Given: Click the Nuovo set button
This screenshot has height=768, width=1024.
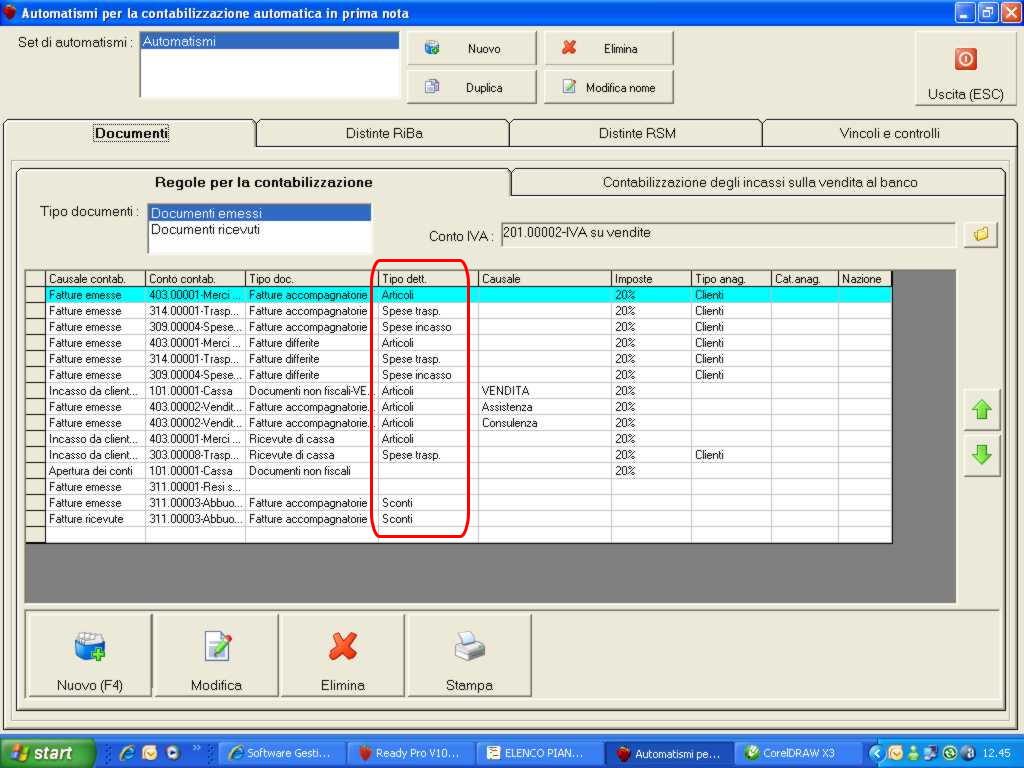Looking at the screenshot, I should (x=472, y=48).
